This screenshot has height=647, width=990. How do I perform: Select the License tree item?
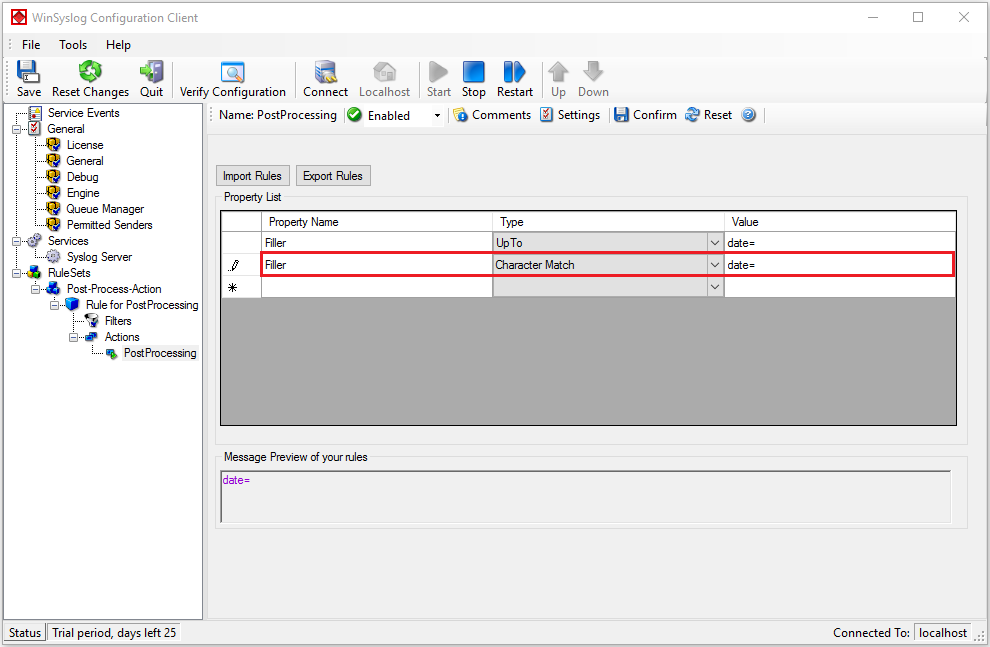pos(85,145)
